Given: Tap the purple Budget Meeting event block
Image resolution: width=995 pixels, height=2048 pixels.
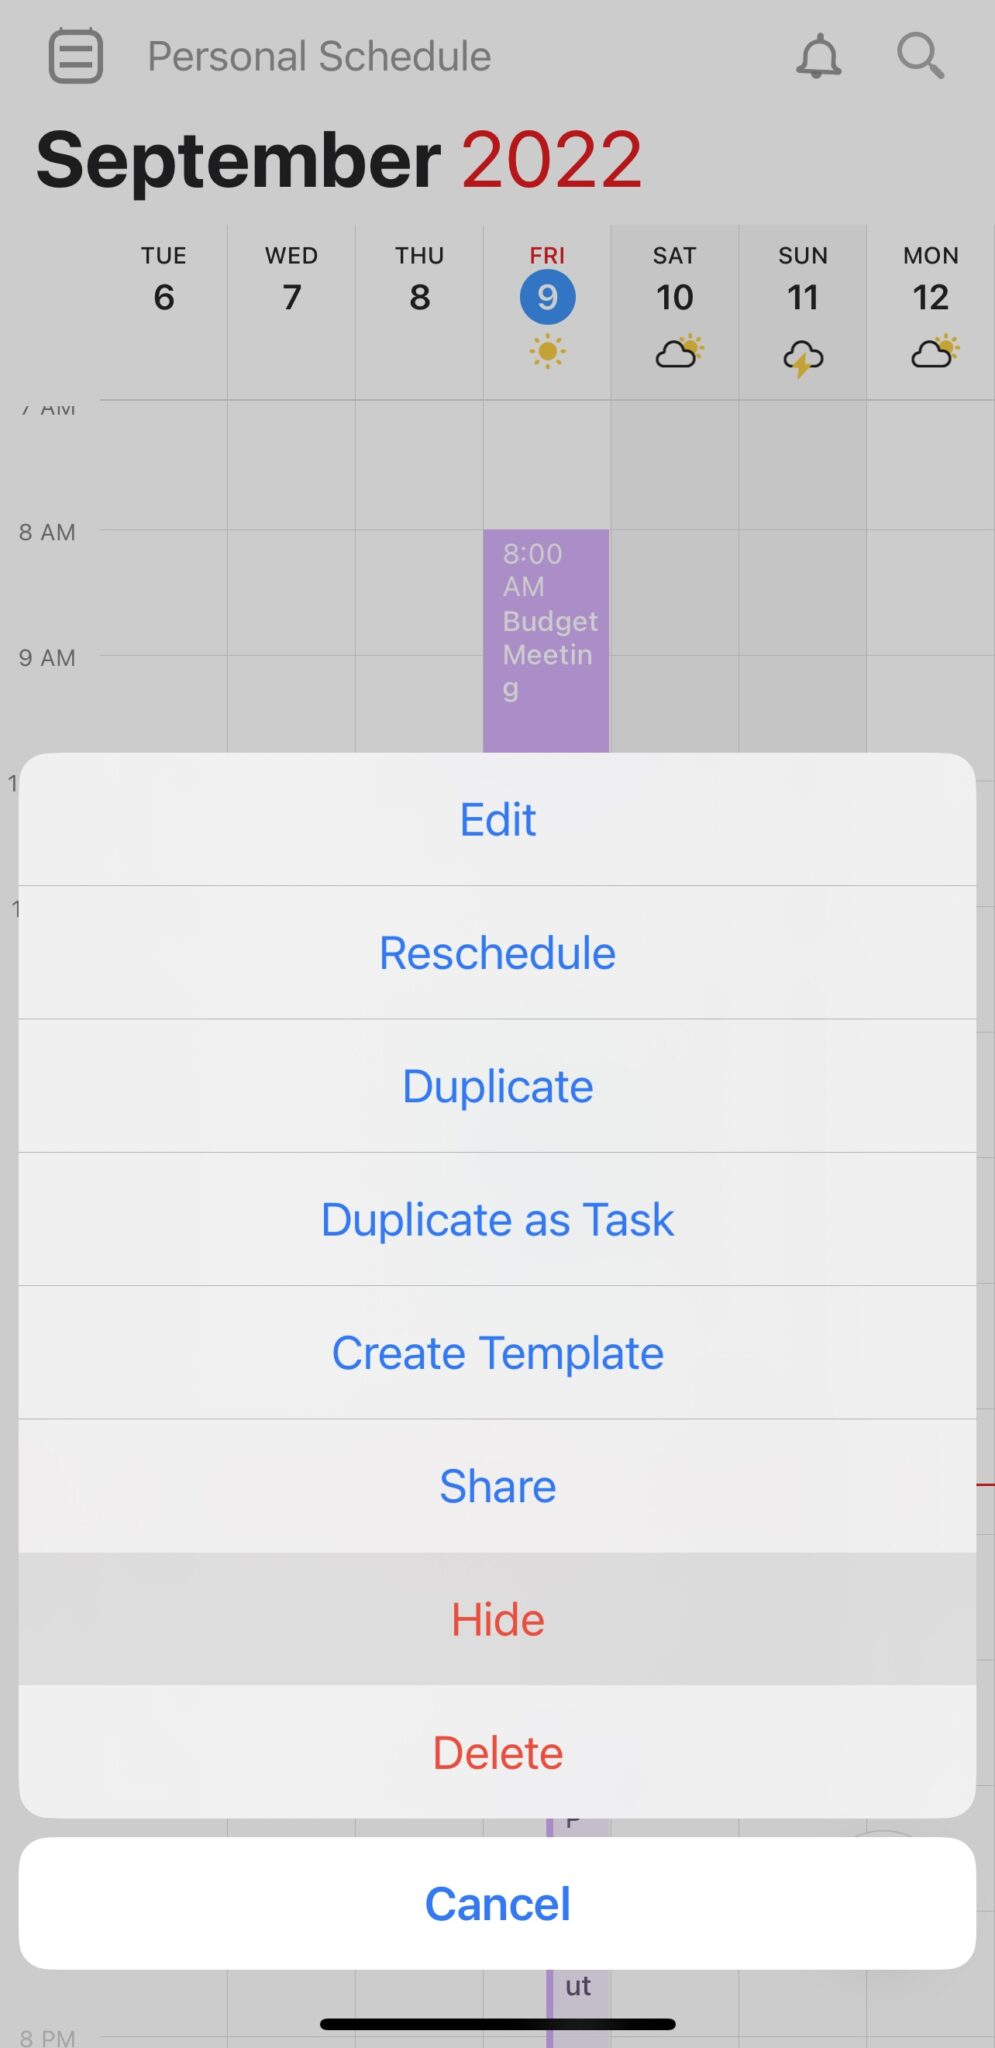Looking at the screenshot, I should (x=546, y=640).
